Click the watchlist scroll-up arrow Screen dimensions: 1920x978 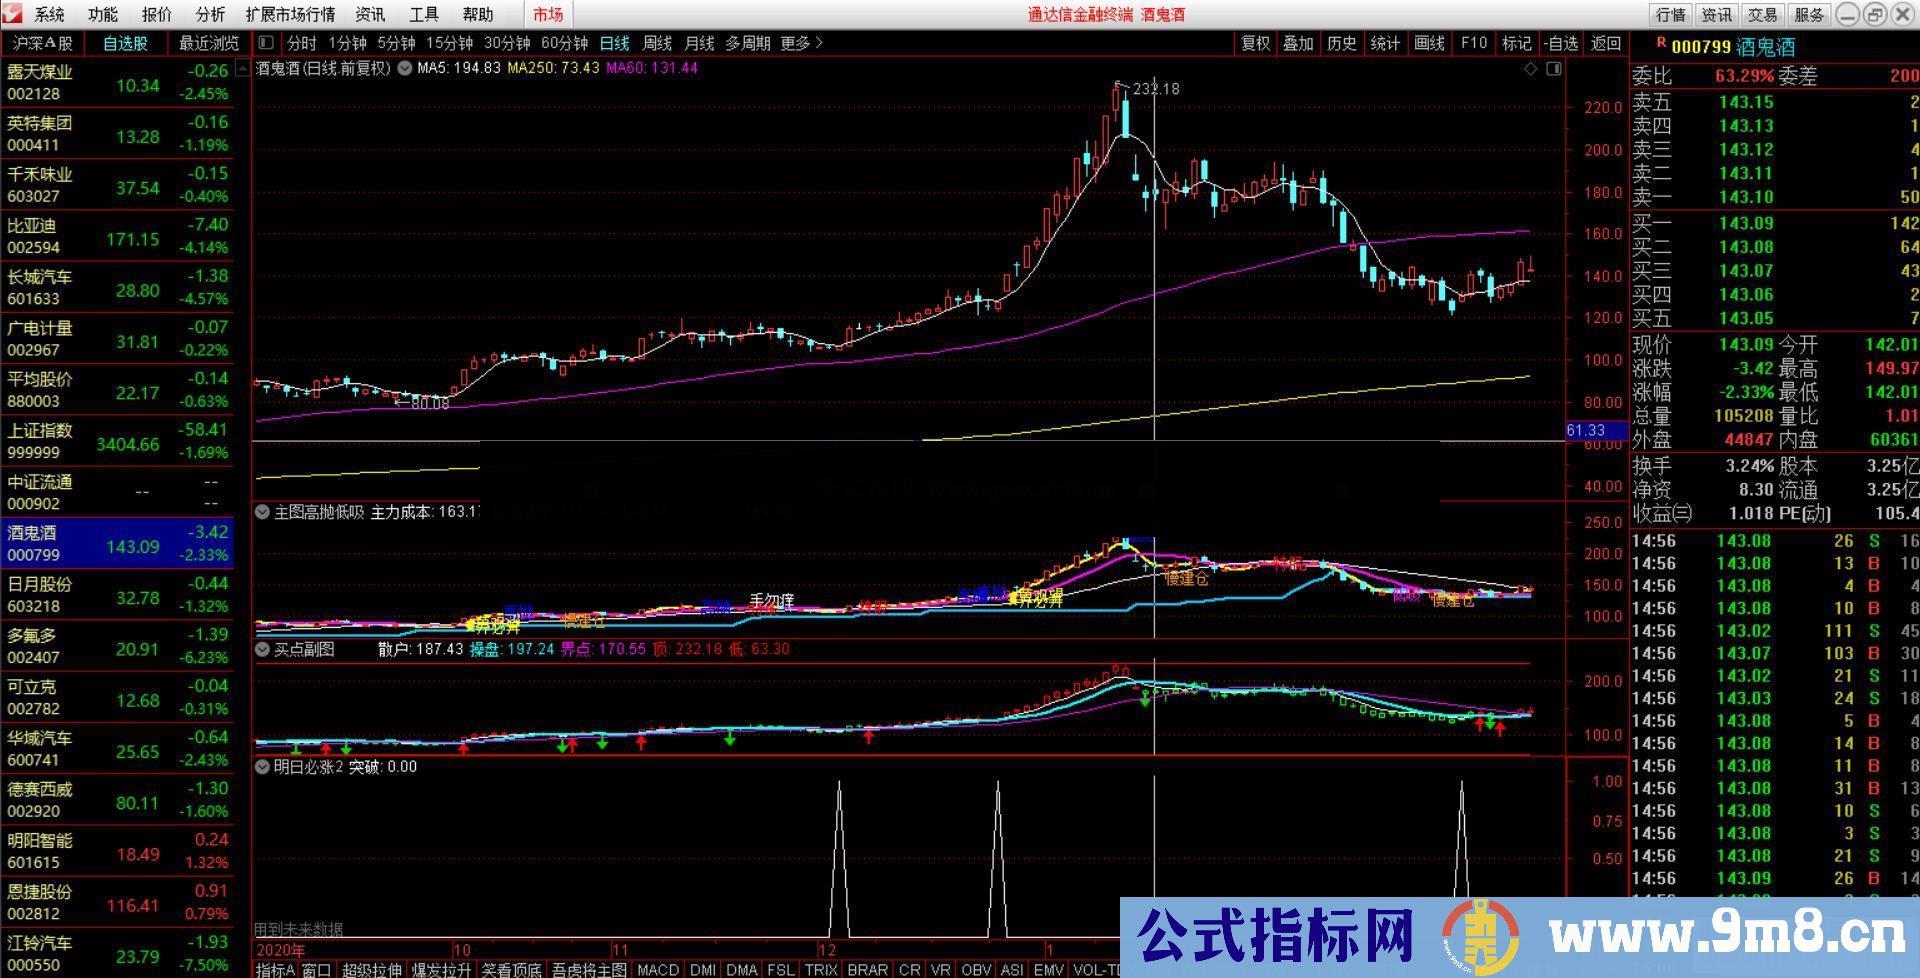coord(243,69)
